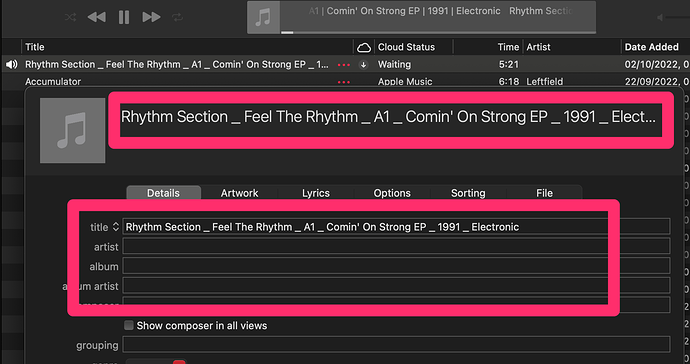Viewport: 690px width, 364px height.
Task: Pause the current song
Action: [x=124, y=18]
